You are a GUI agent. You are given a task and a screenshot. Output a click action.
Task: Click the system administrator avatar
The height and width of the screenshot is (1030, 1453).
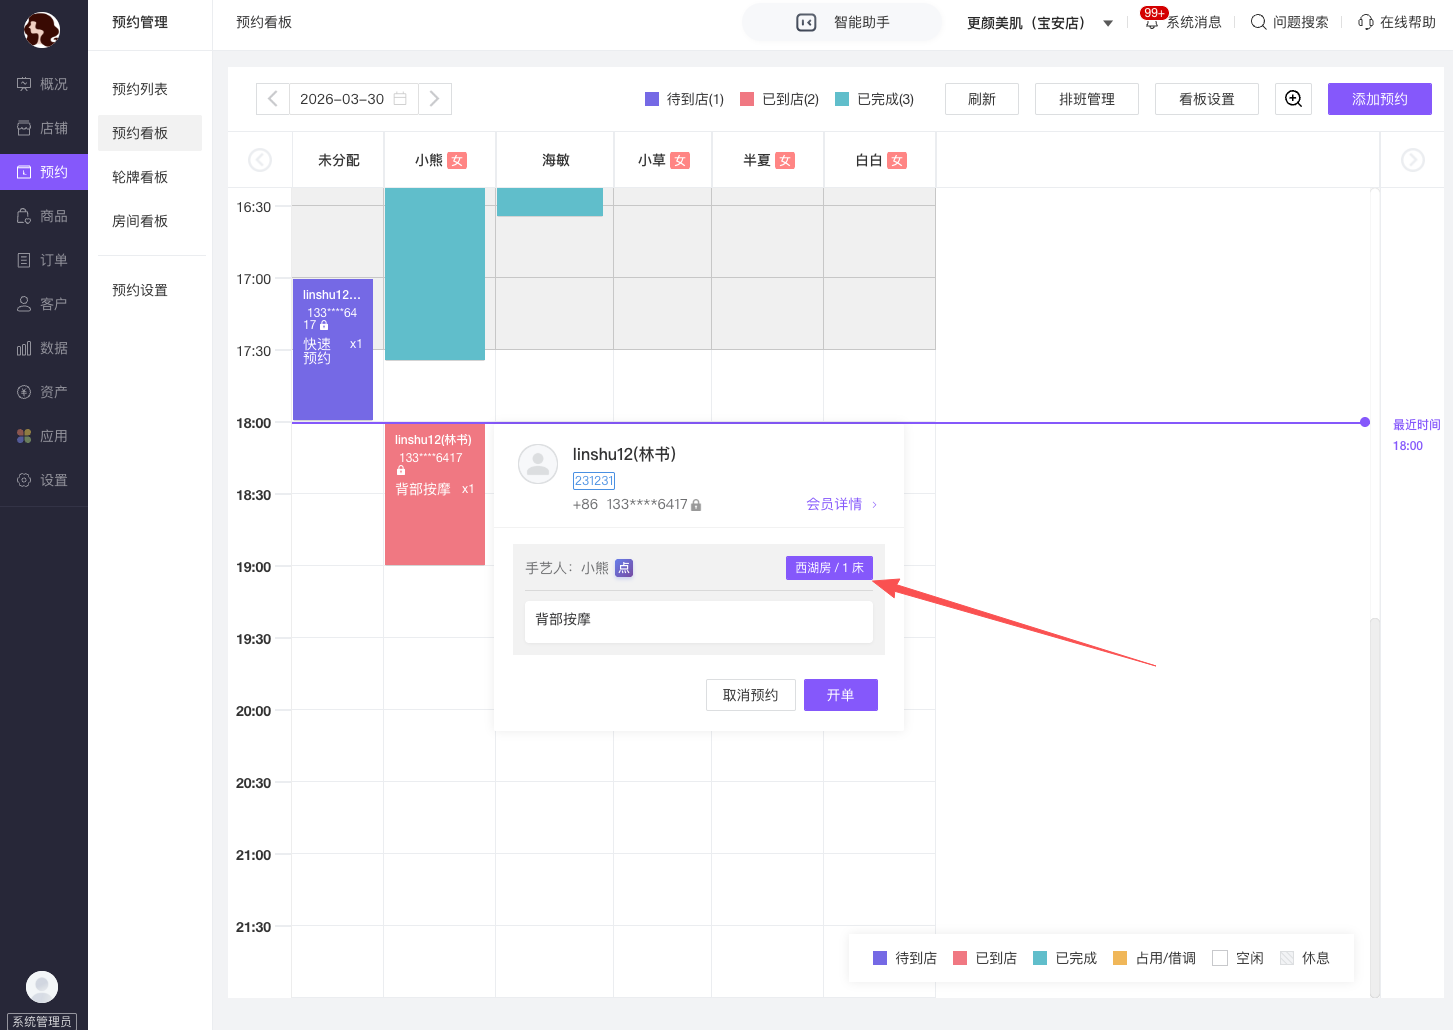click(x=42, y=987)
